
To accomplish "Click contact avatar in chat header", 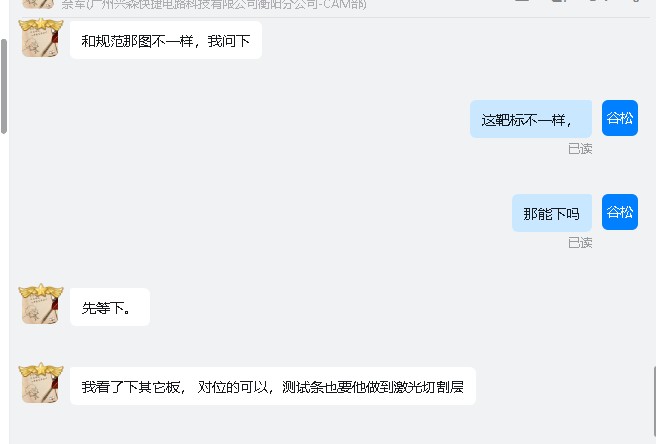I will [38, 4].
